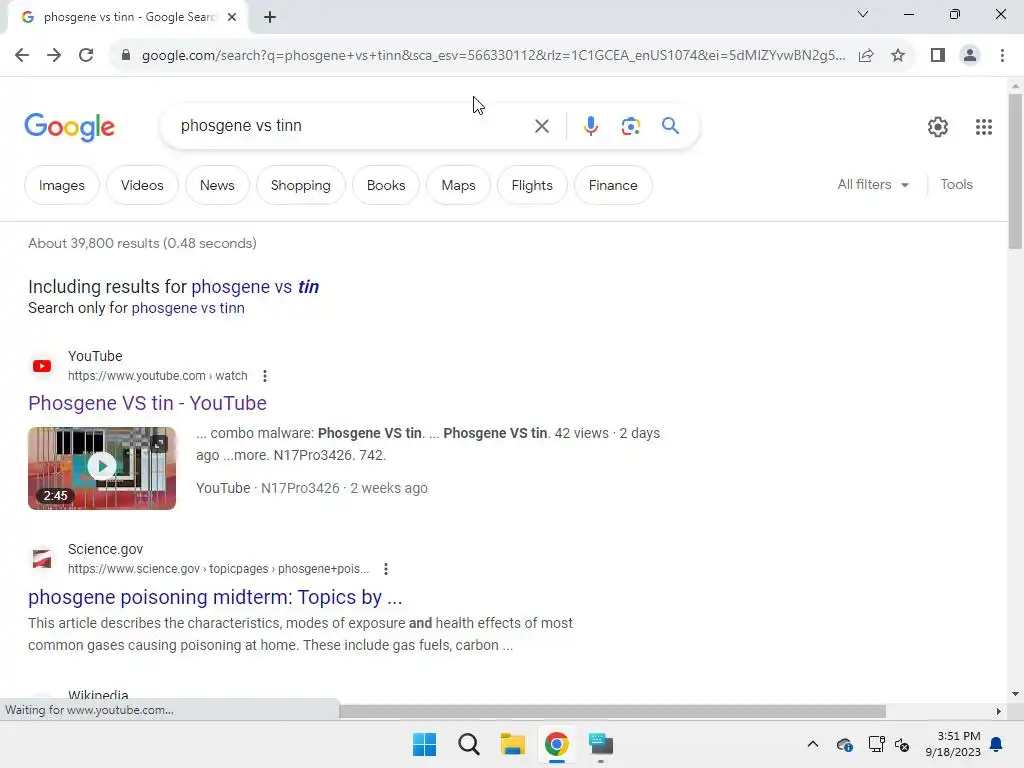Play the 2:45 video thumbnail
This screenshot has width=1024, height=768.
(102, 468)
